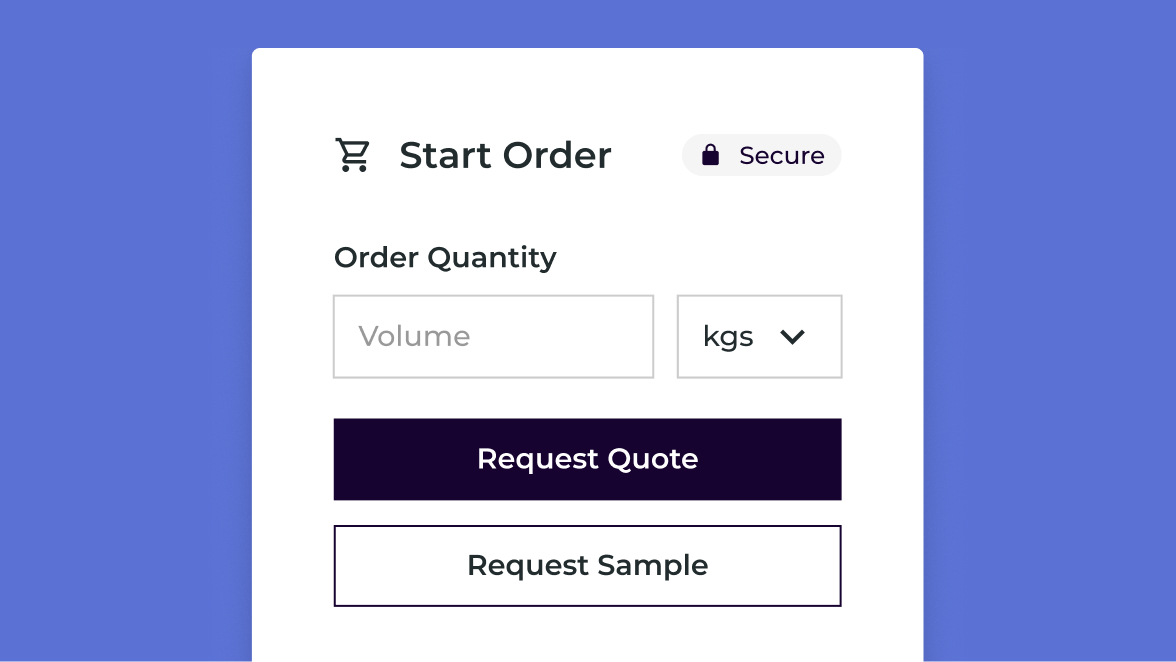This screenshot has height=662, width=1176.
Task: Select the Secure badge pill
Action: pyautogui.click(x=761, y=155)
